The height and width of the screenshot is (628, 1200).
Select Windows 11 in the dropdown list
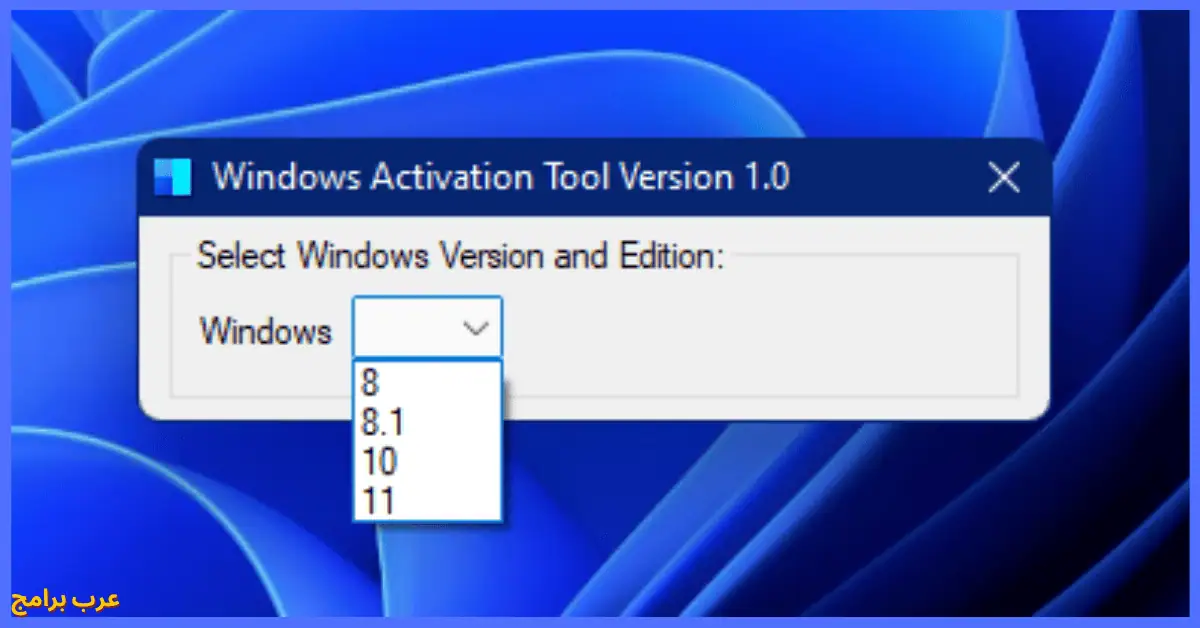pyautogui.click(x=428, y=501)
